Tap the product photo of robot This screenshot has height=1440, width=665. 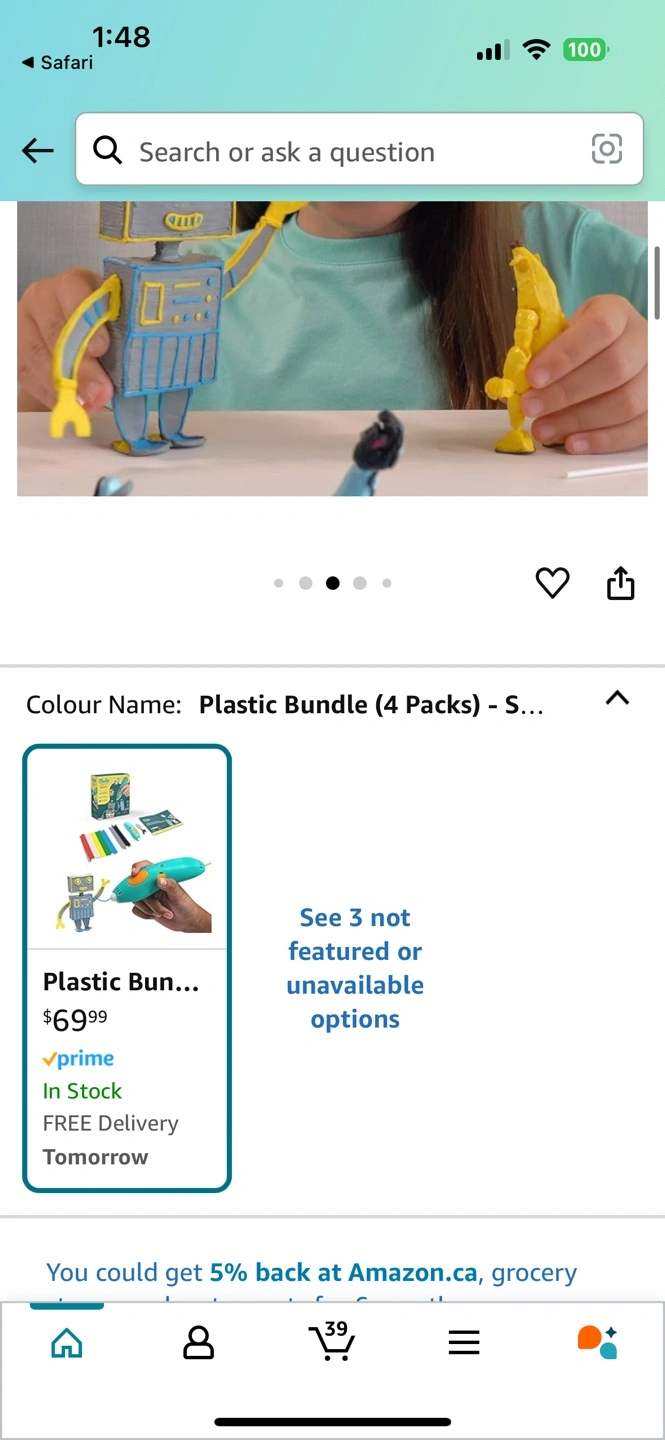332,348
